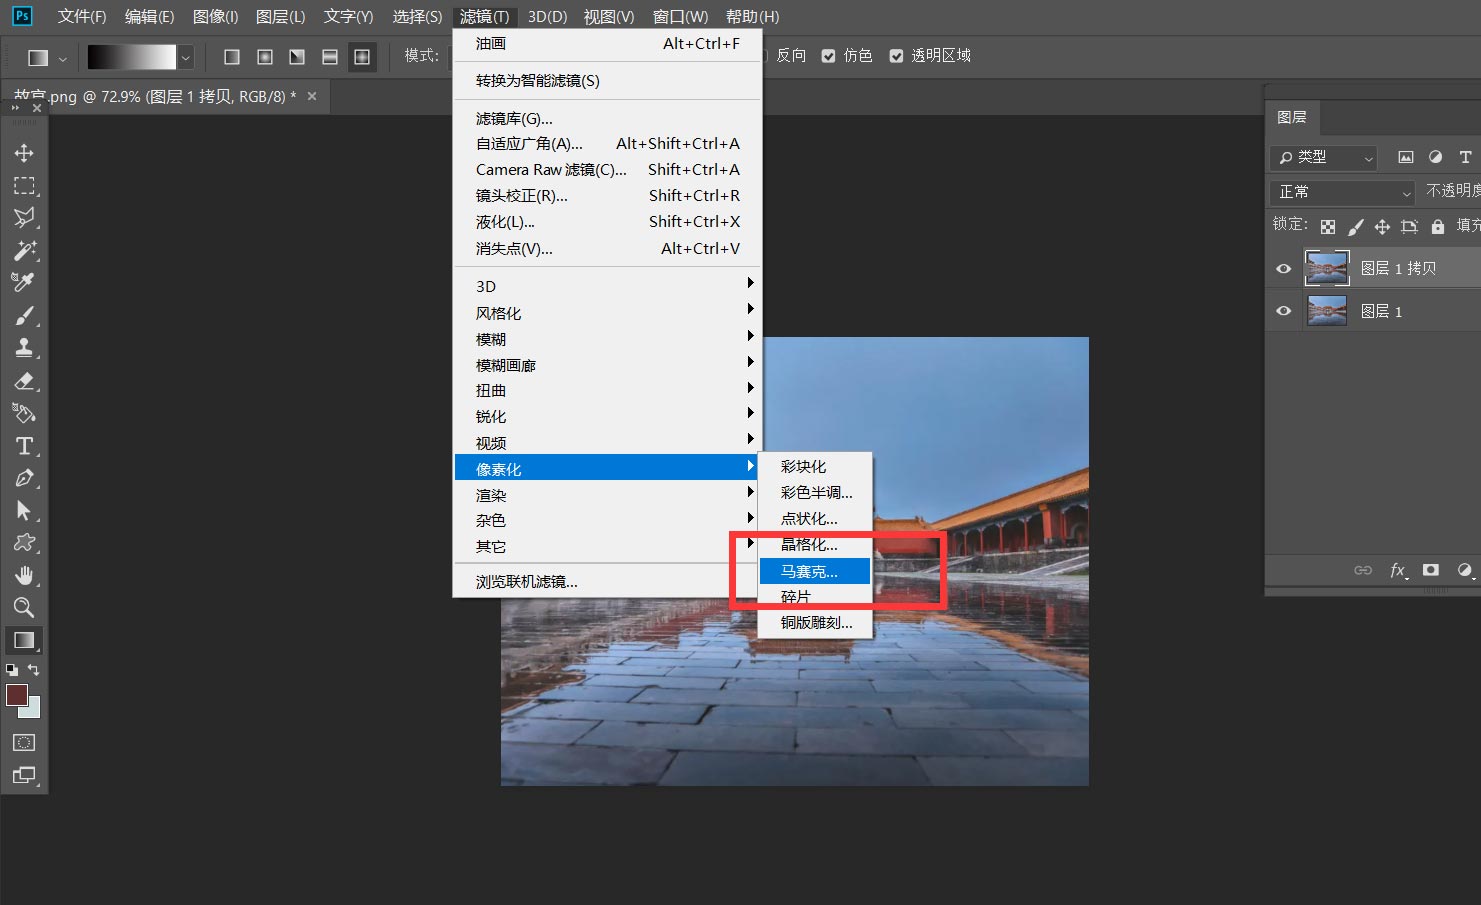Viewport: 1481px width, 905px height.
Task: Select the Polygonal Lasso tool
Action: pos(24,218)
